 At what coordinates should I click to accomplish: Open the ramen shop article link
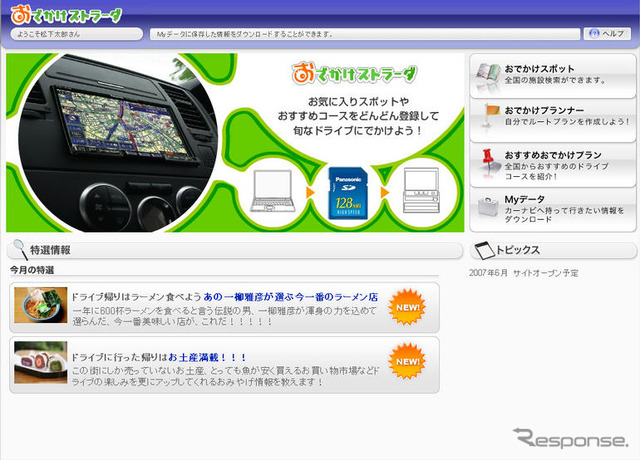290,297
